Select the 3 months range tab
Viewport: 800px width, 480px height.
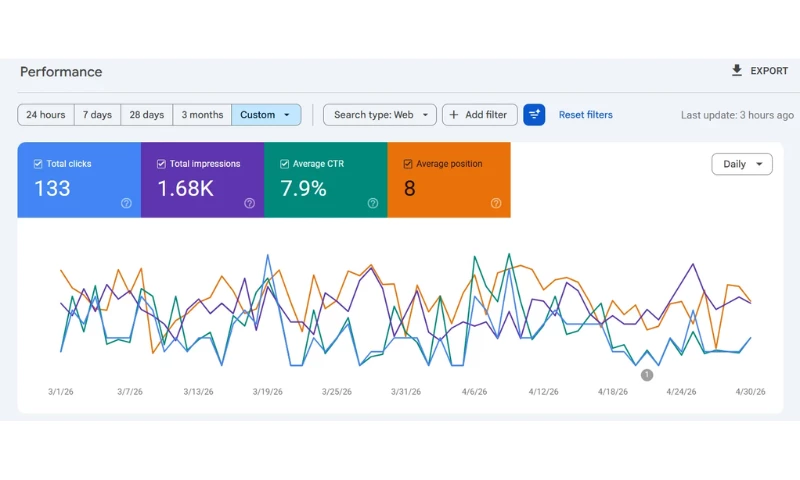coord(203,115)
